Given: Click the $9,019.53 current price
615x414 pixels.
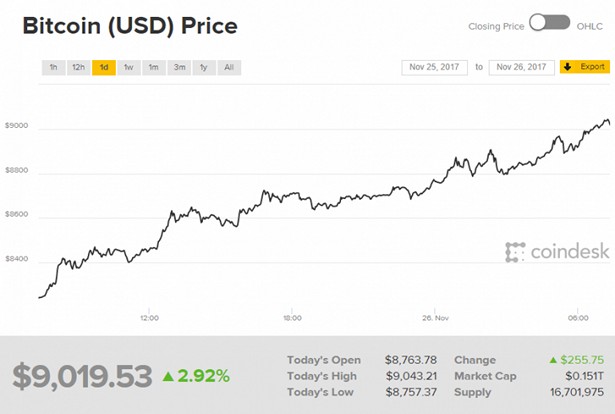Looking at the screenshot, I should pyautogui.click(x=81, y=376).
